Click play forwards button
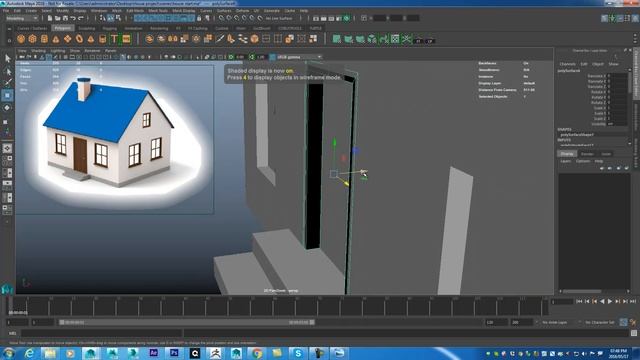The height and width of the screenshot is (360, 640). point(610,302)
